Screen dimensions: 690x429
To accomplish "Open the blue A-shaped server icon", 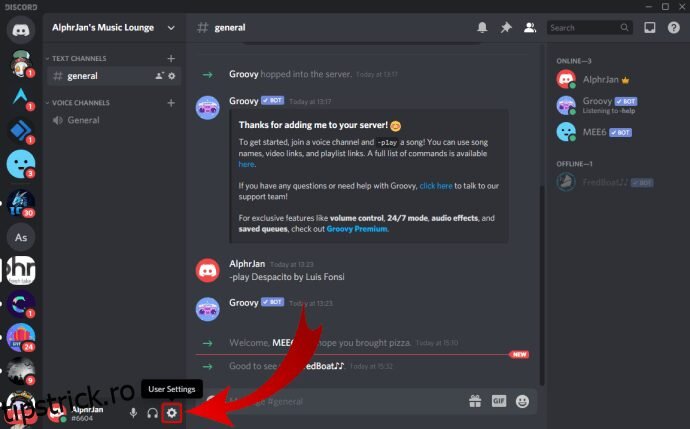I will [x=21, y=97].
